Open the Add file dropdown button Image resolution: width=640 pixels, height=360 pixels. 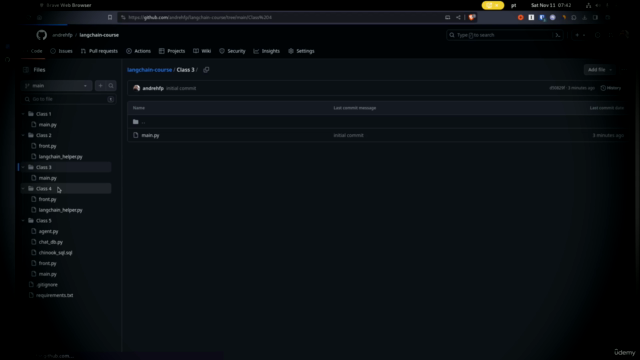coord(599,70)
